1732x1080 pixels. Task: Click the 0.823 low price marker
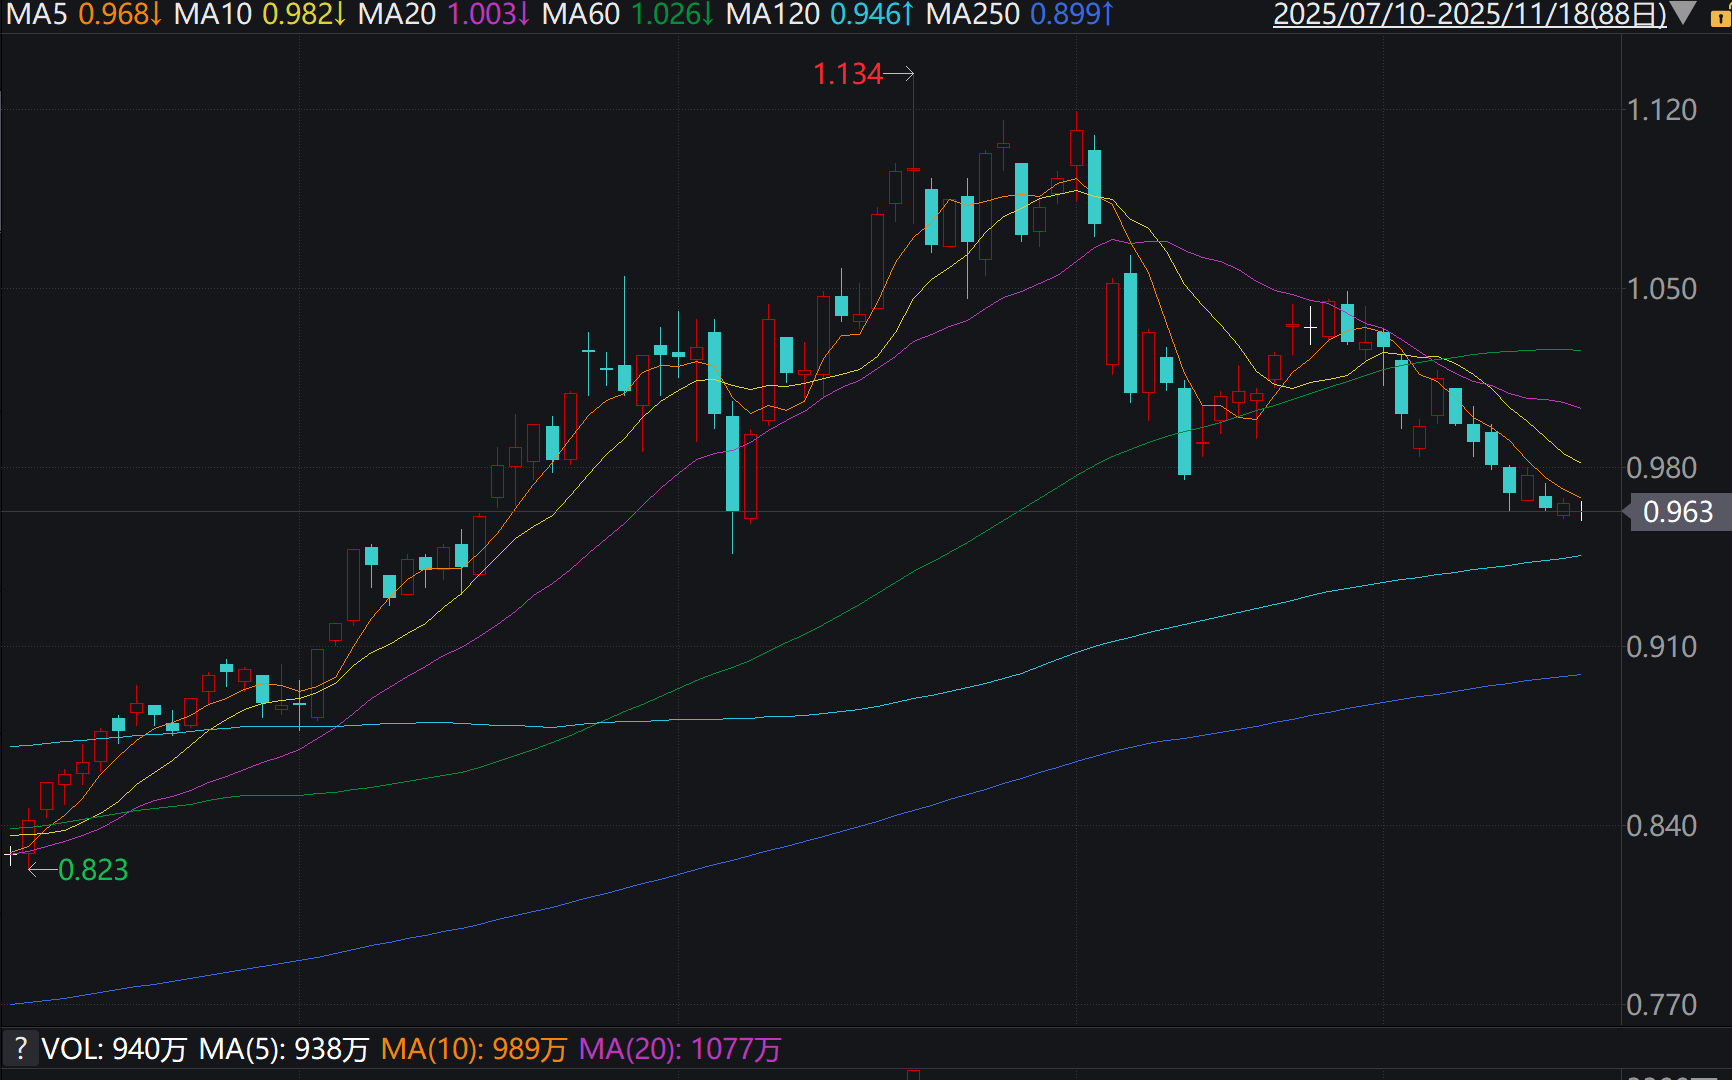click(93, 870)
